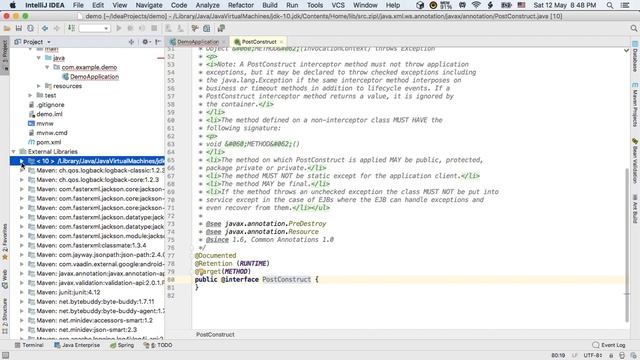
Task: Expand the resources folder
Action: [x=39, y=86]
